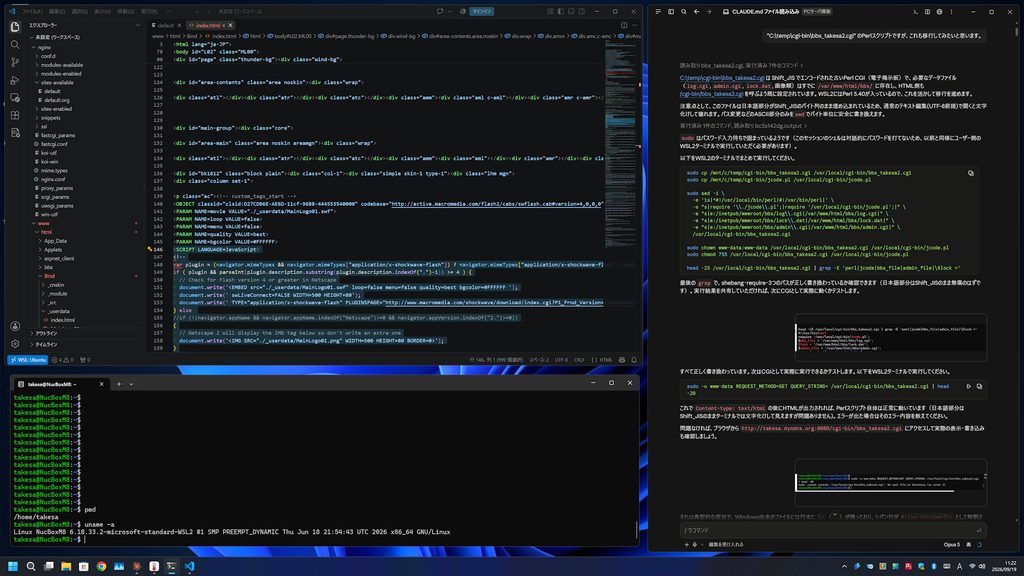The image size is (1024, 576).
Task: Open the Windows Start menu
Action: (x=13, y=566)
